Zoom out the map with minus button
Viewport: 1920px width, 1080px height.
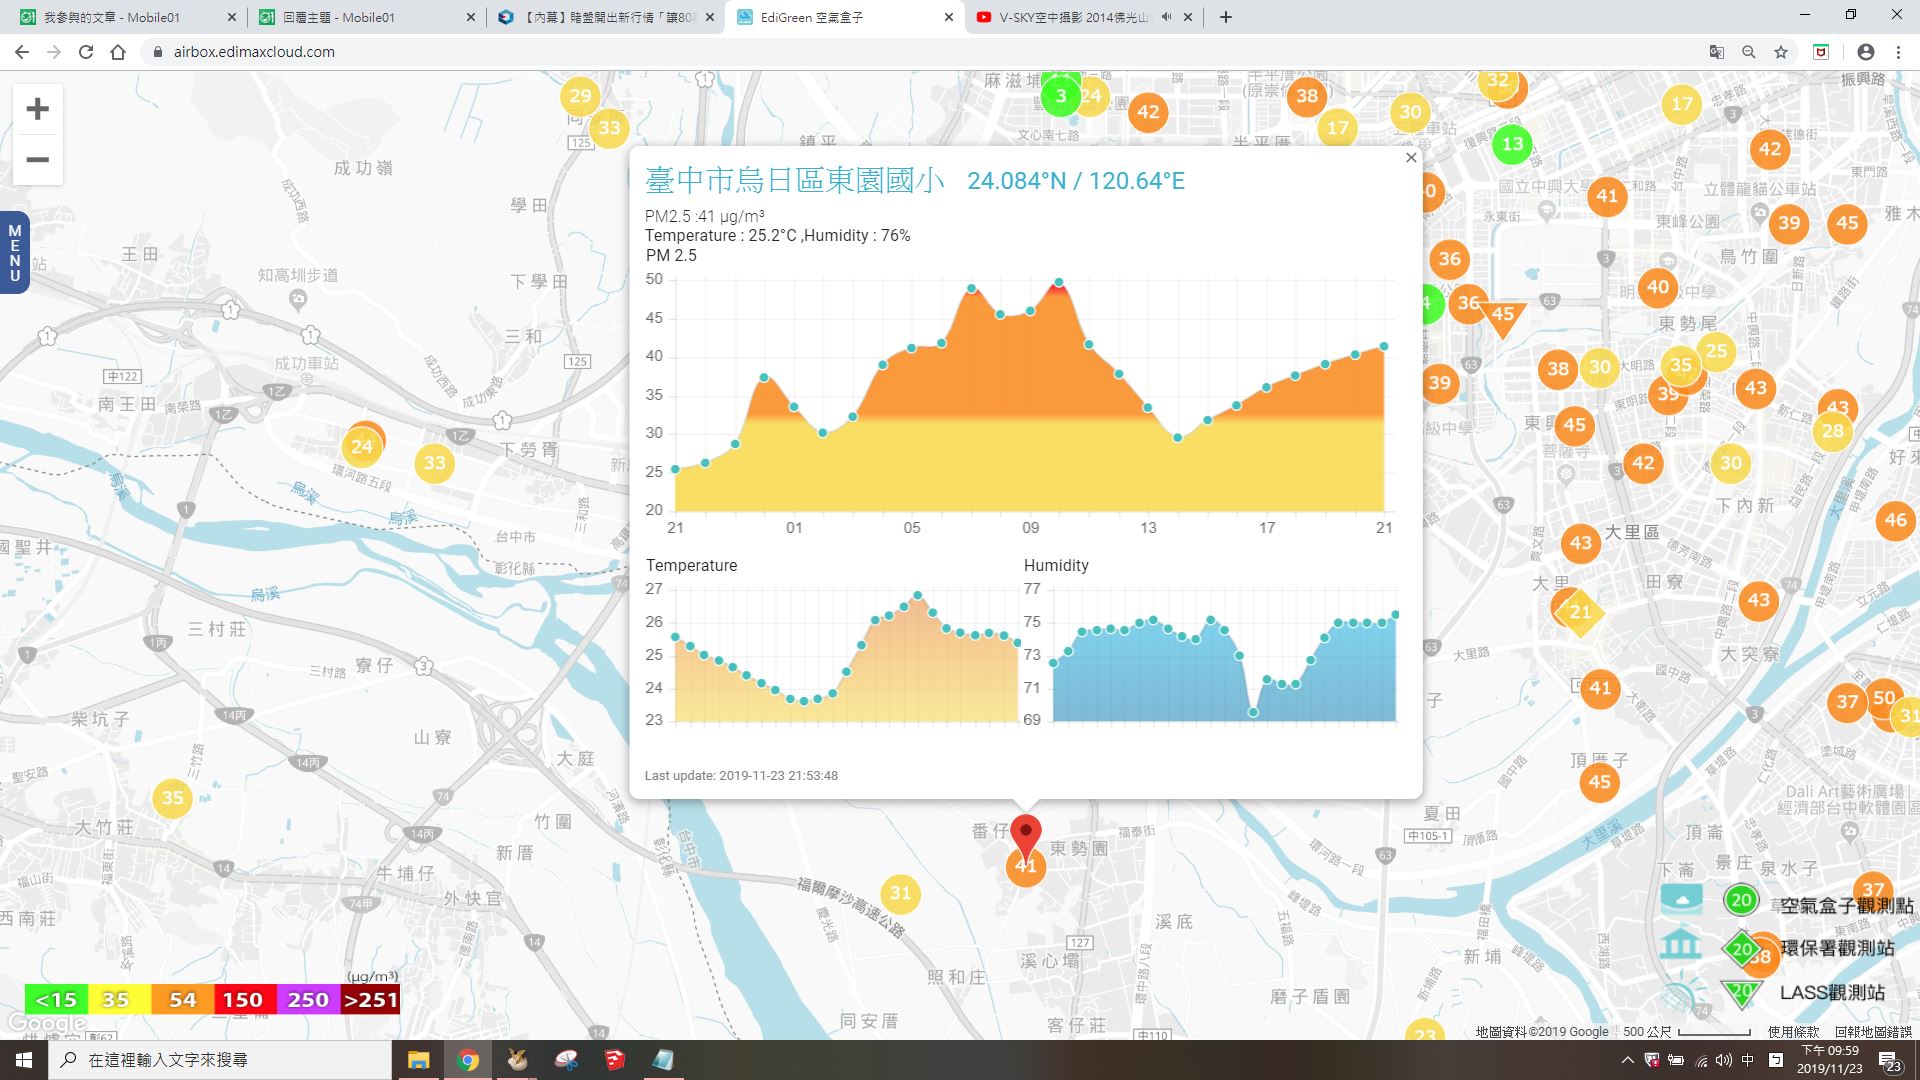click(37, 160)
